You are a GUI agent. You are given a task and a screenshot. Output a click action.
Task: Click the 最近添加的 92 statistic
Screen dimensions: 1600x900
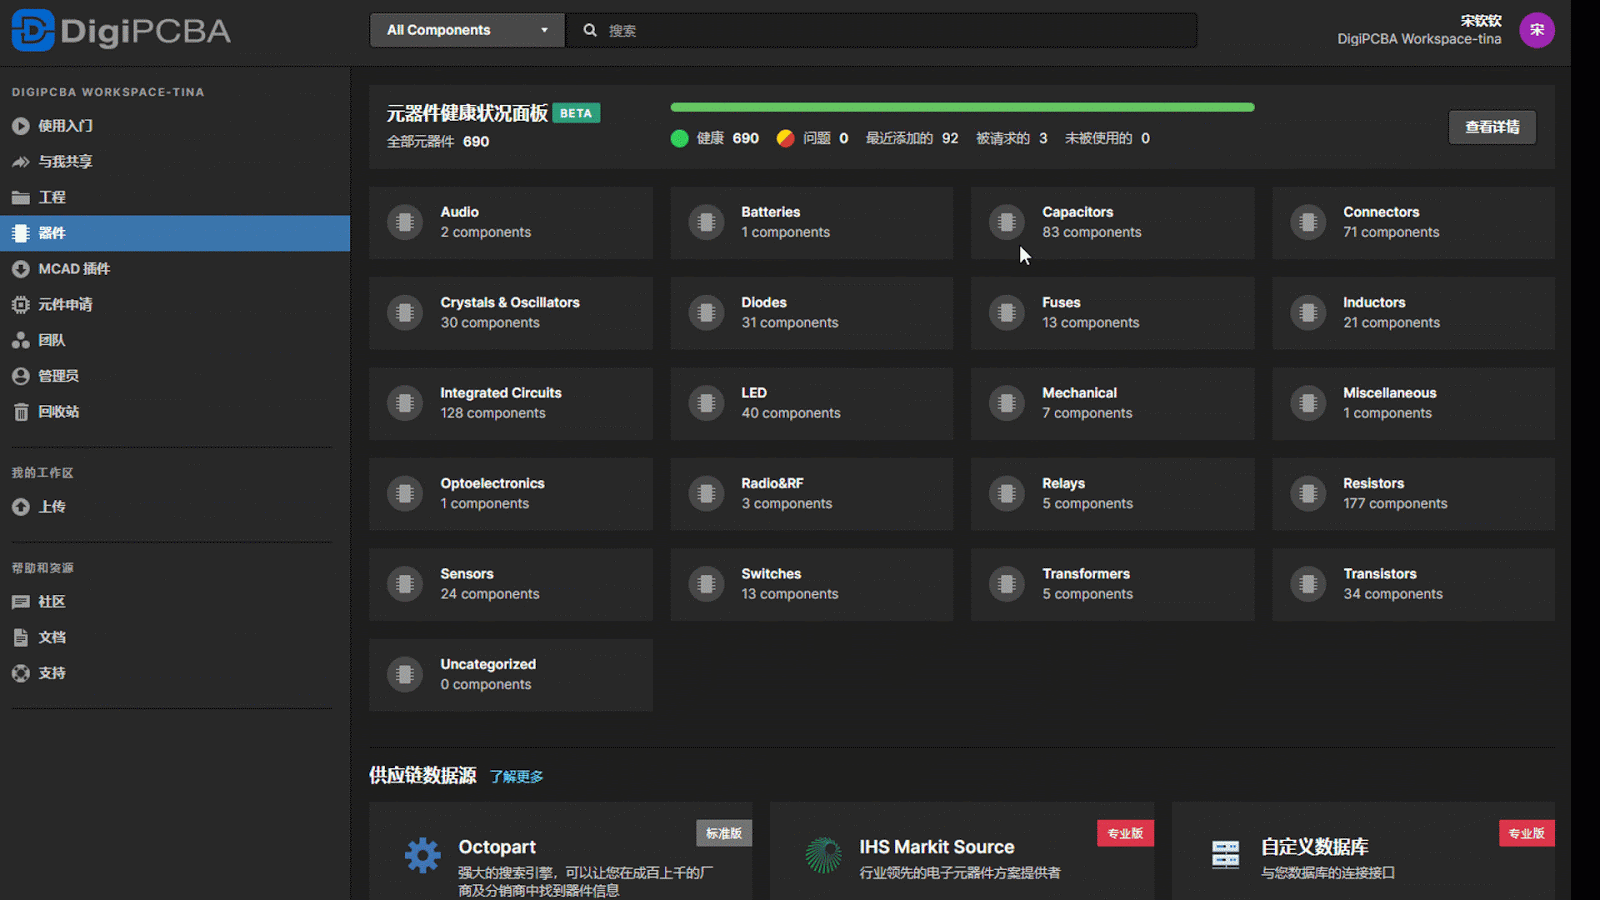pyautogui.click(x=911, y=139)
